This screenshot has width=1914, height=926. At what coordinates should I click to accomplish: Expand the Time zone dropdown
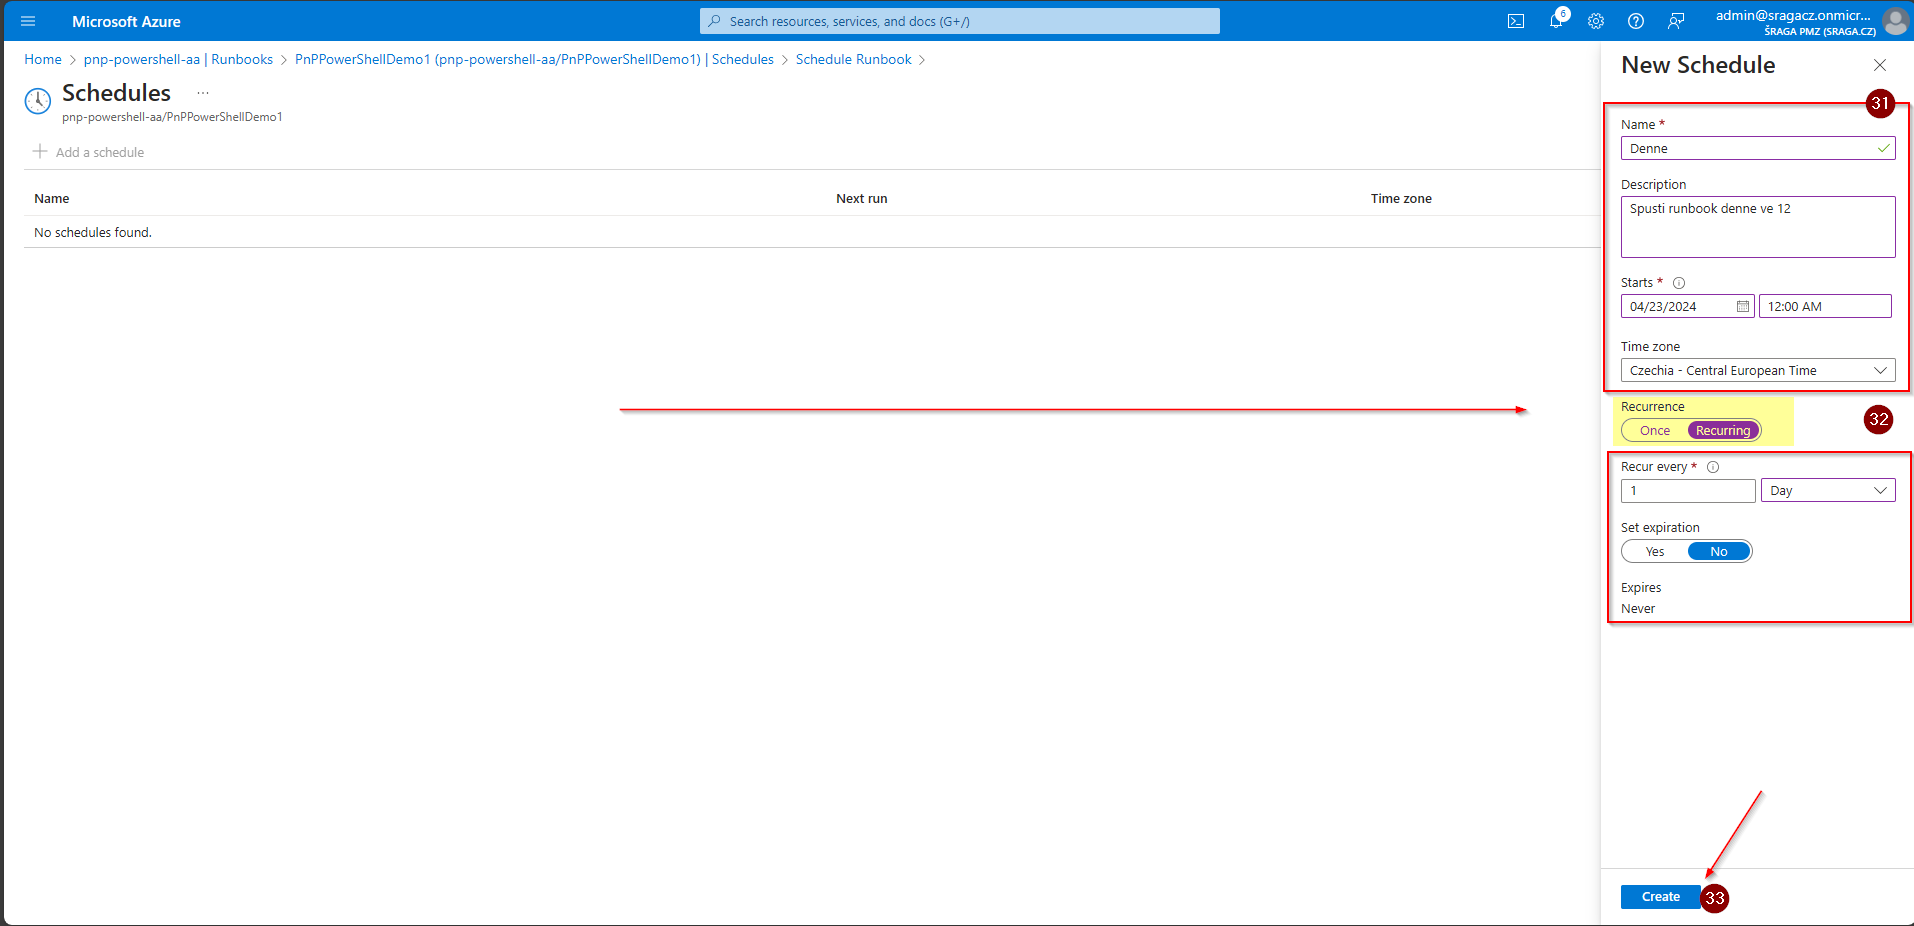[x=1758, y=370]
